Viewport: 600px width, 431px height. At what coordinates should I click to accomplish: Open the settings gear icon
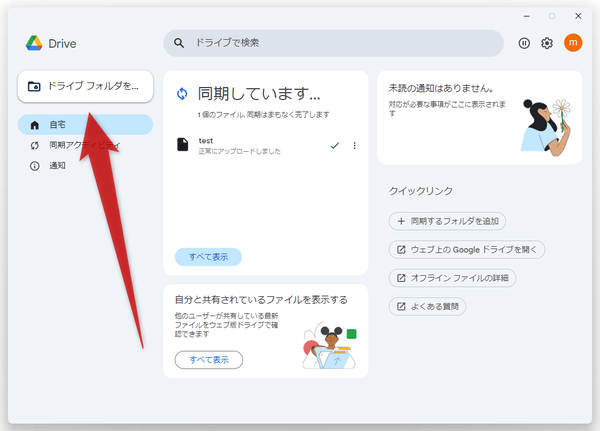(x=547, y=43)
